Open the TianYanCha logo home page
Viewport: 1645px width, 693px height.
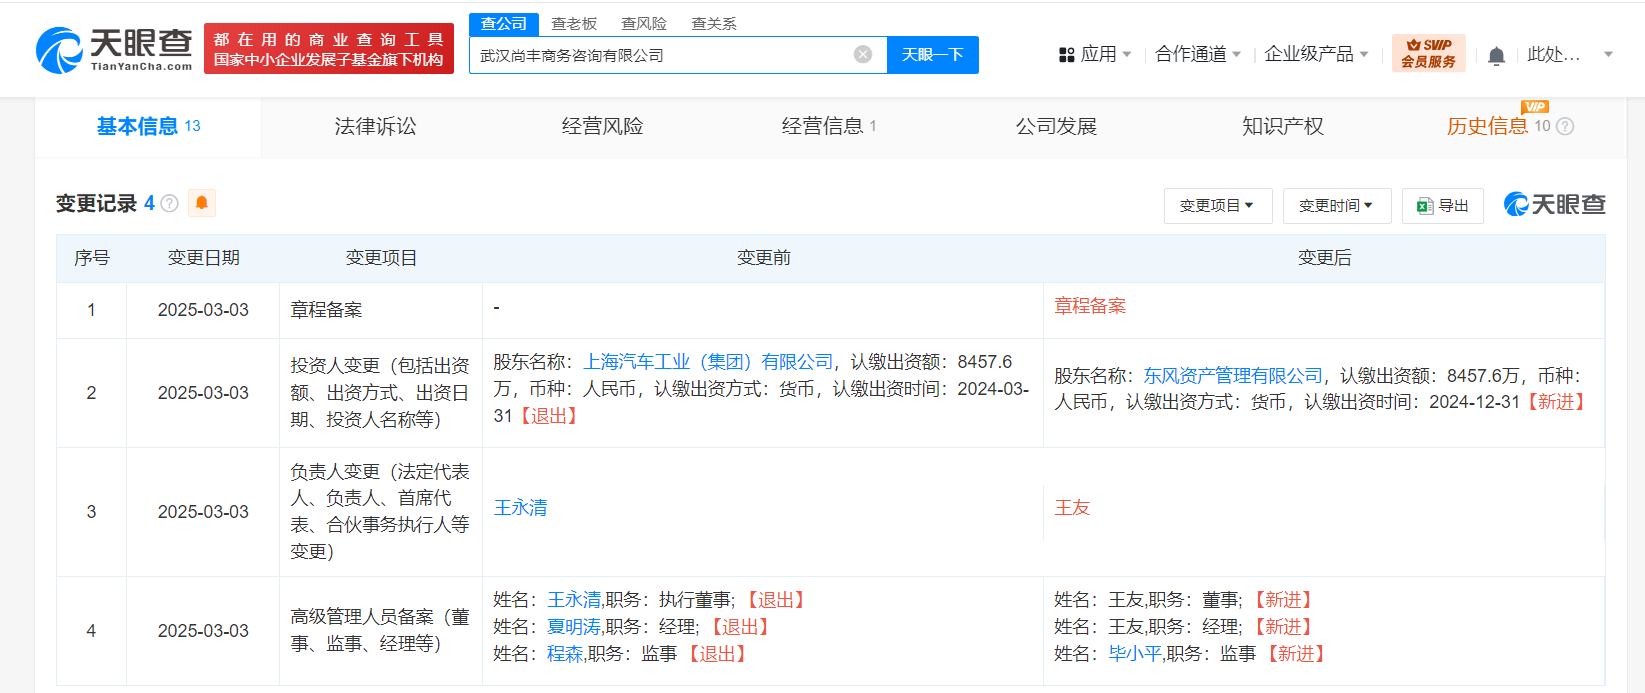pyautogui.click(x=114, y=49)
